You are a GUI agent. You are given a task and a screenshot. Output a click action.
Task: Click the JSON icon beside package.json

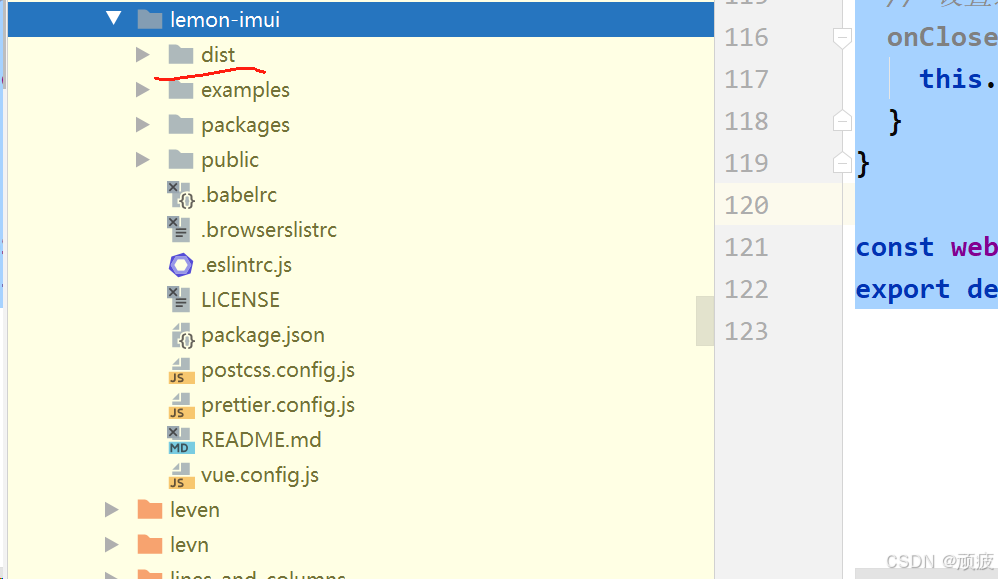180,334
